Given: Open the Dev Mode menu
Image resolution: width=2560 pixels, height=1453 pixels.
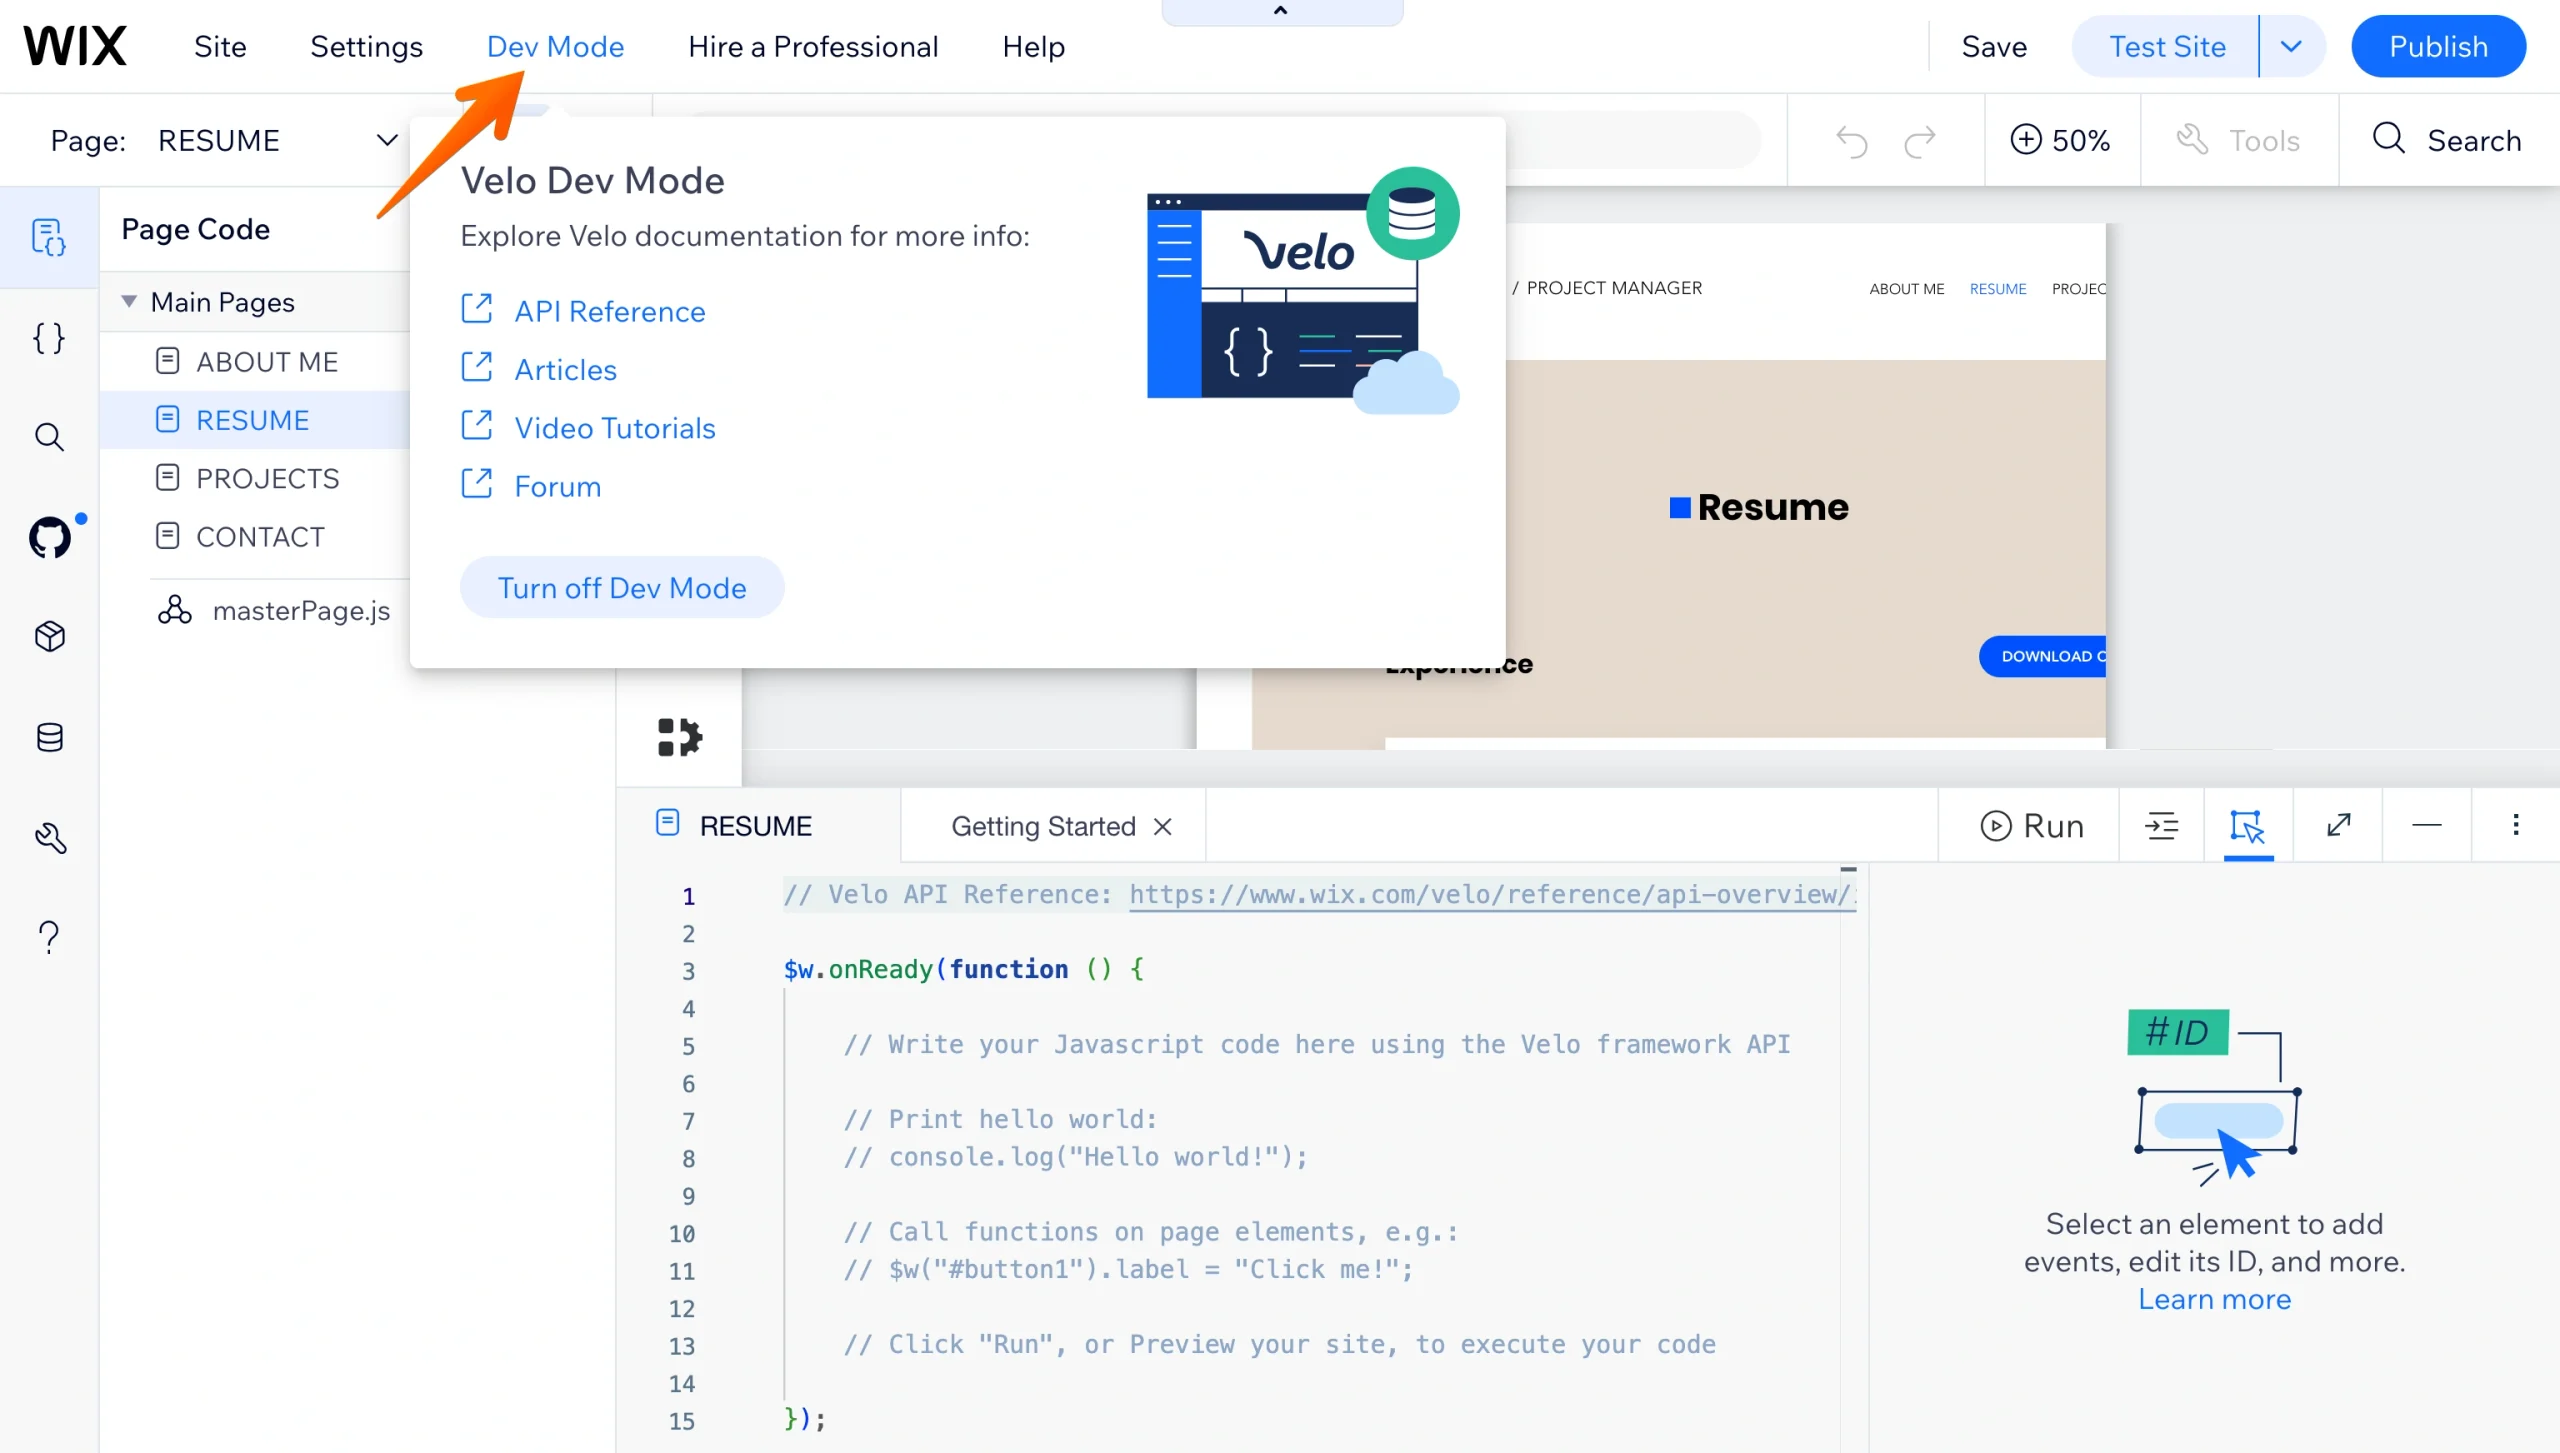Looking at the screenshot, I should 555,46.
